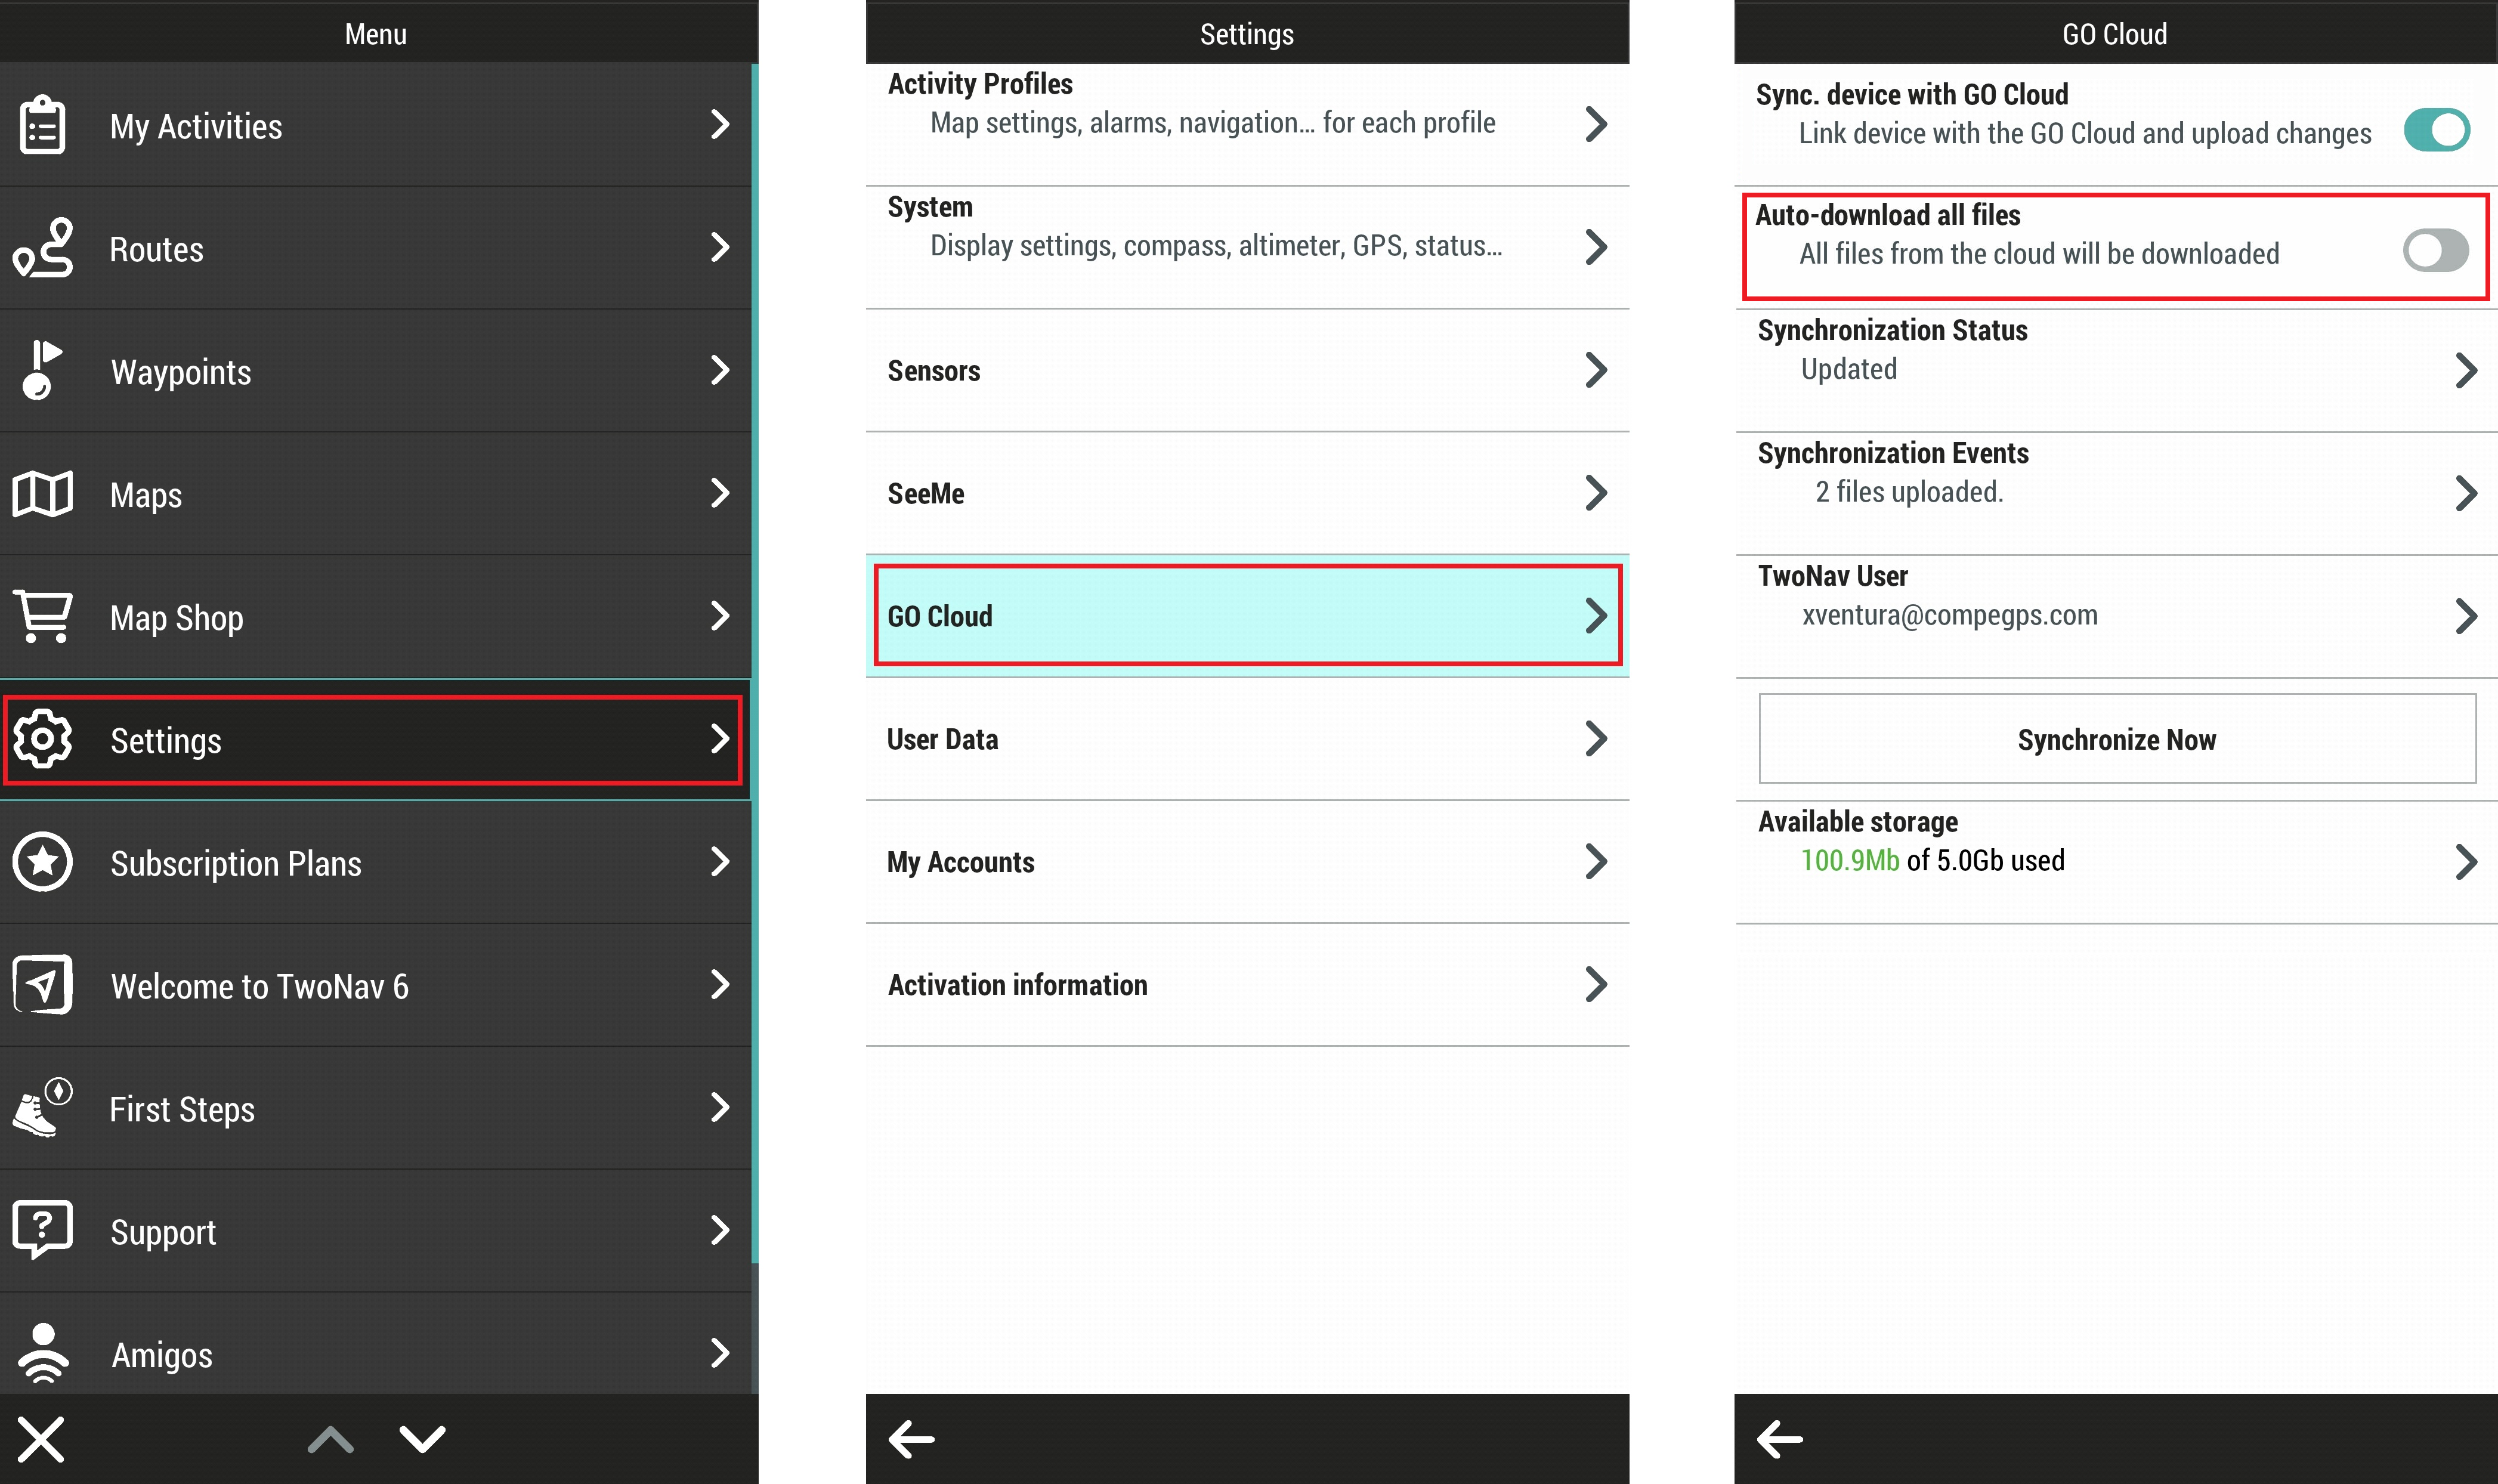Tap the Support question-mark icon

(x=42, y=1230)
